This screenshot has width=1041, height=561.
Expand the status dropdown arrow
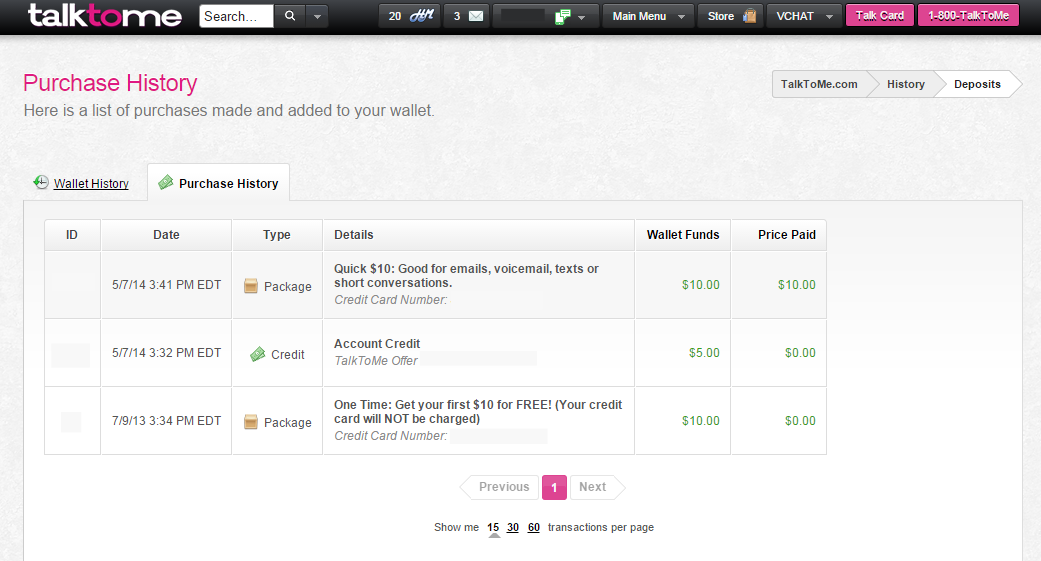(582, 17)
